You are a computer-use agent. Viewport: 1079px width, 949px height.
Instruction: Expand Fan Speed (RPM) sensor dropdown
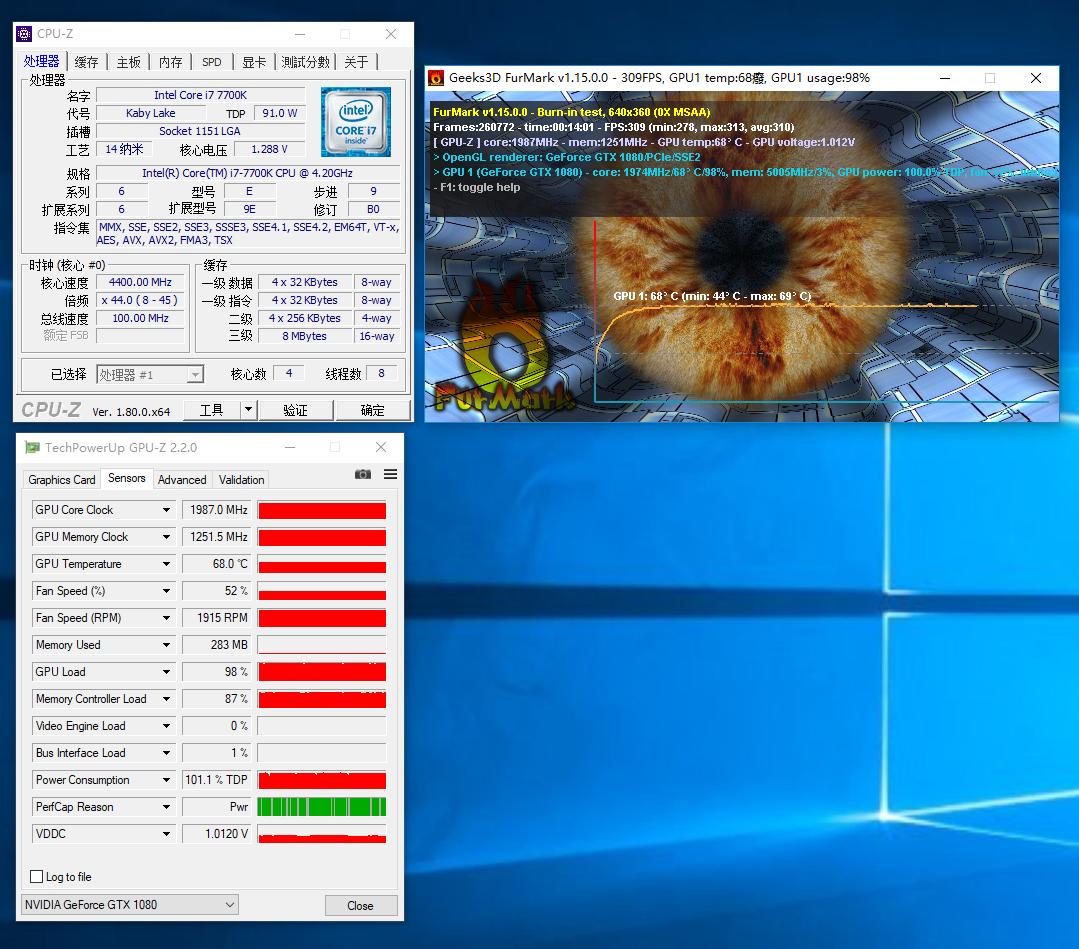click(x=166, y=618)
